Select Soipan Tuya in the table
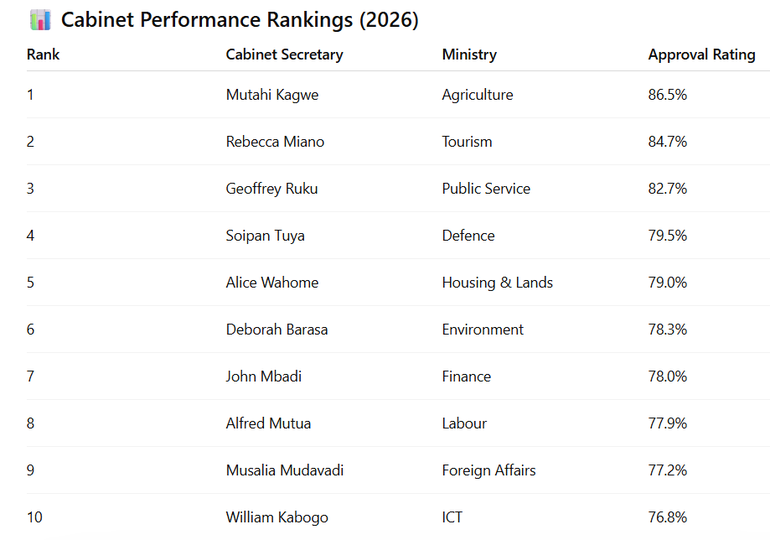The height and width of the screenshot is (540, 770). 265,236
